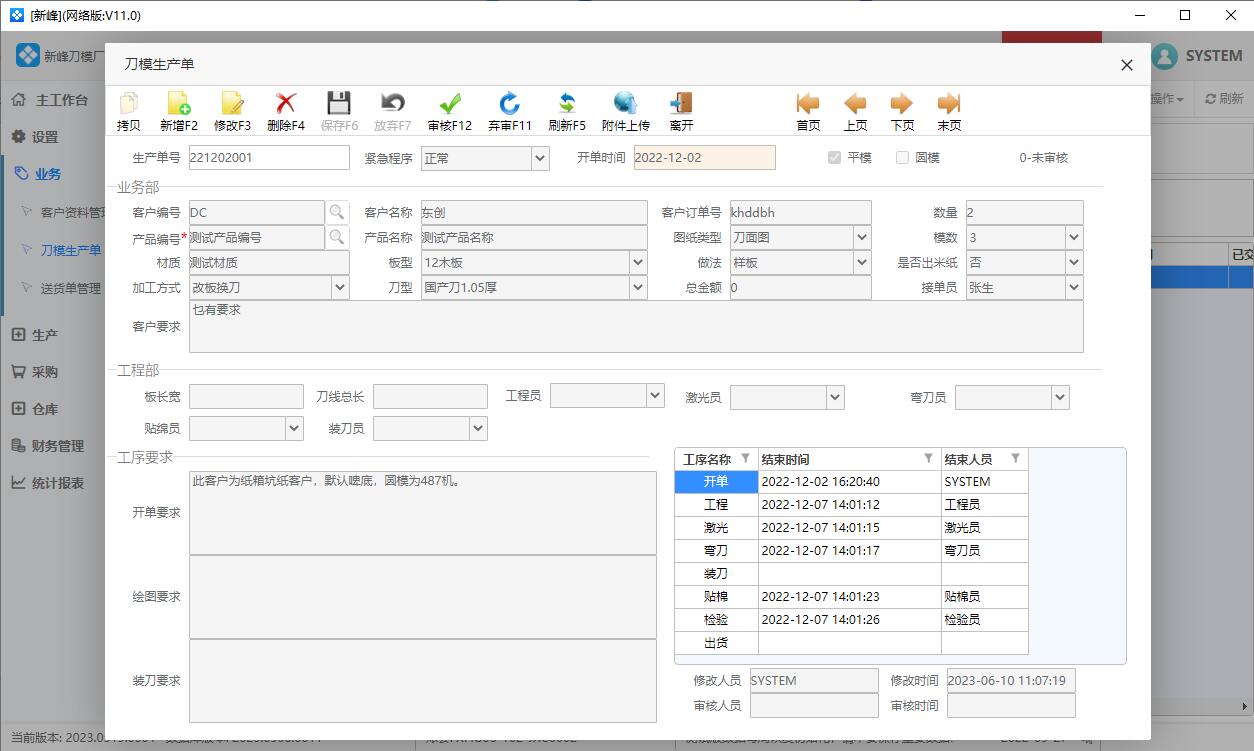Image resolution: width=1254 pixels, height=751 pixels.
Task: Click filter icon in 结束时间 column header
Action: 928,458
